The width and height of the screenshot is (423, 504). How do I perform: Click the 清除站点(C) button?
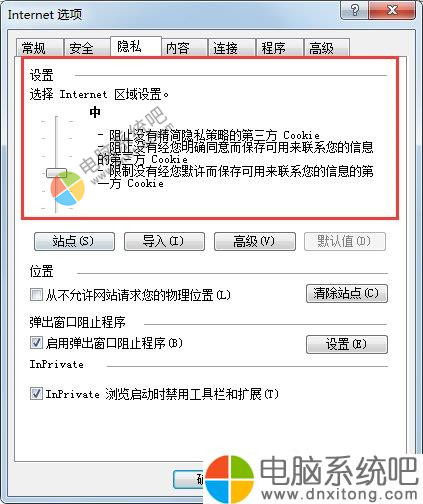pyautogui.click(x=347, y=293)
